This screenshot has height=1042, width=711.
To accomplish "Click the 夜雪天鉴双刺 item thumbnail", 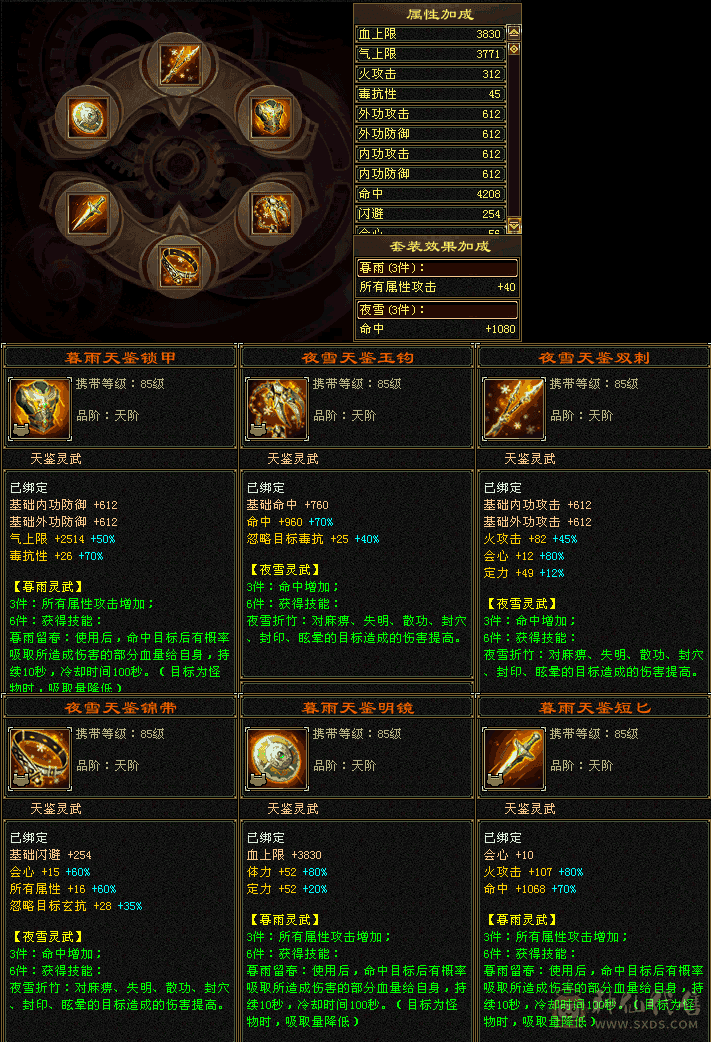I will [514, 409].
